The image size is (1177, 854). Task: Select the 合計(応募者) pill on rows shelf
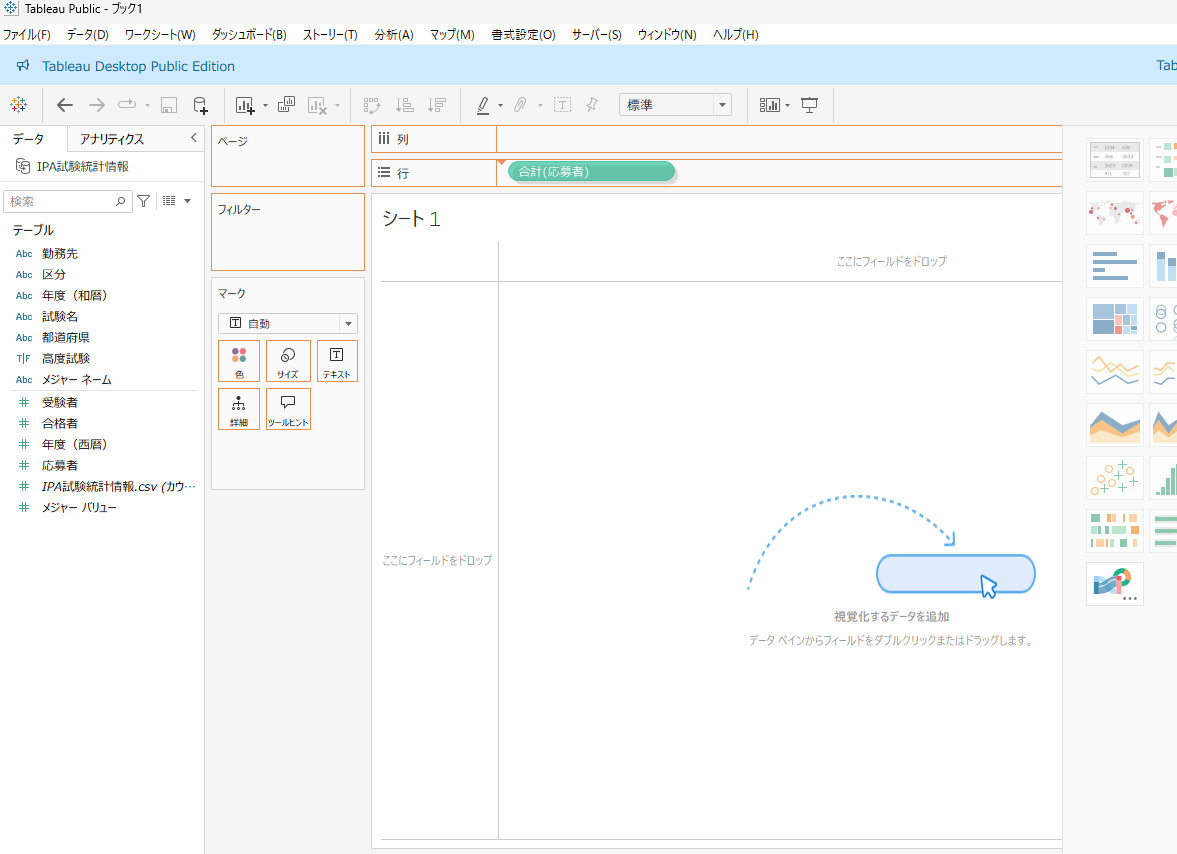coord(592,172)
